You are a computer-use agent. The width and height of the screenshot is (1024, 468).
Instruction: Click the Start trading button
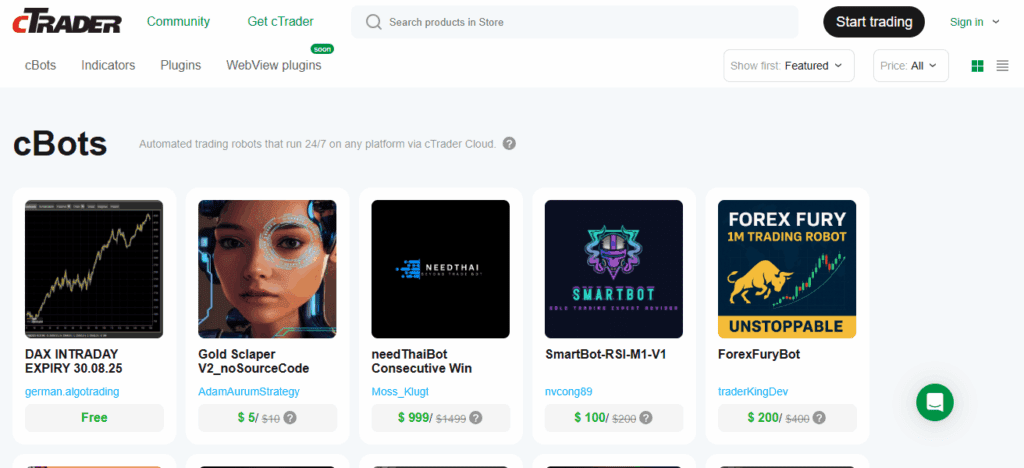click(874, 22)
